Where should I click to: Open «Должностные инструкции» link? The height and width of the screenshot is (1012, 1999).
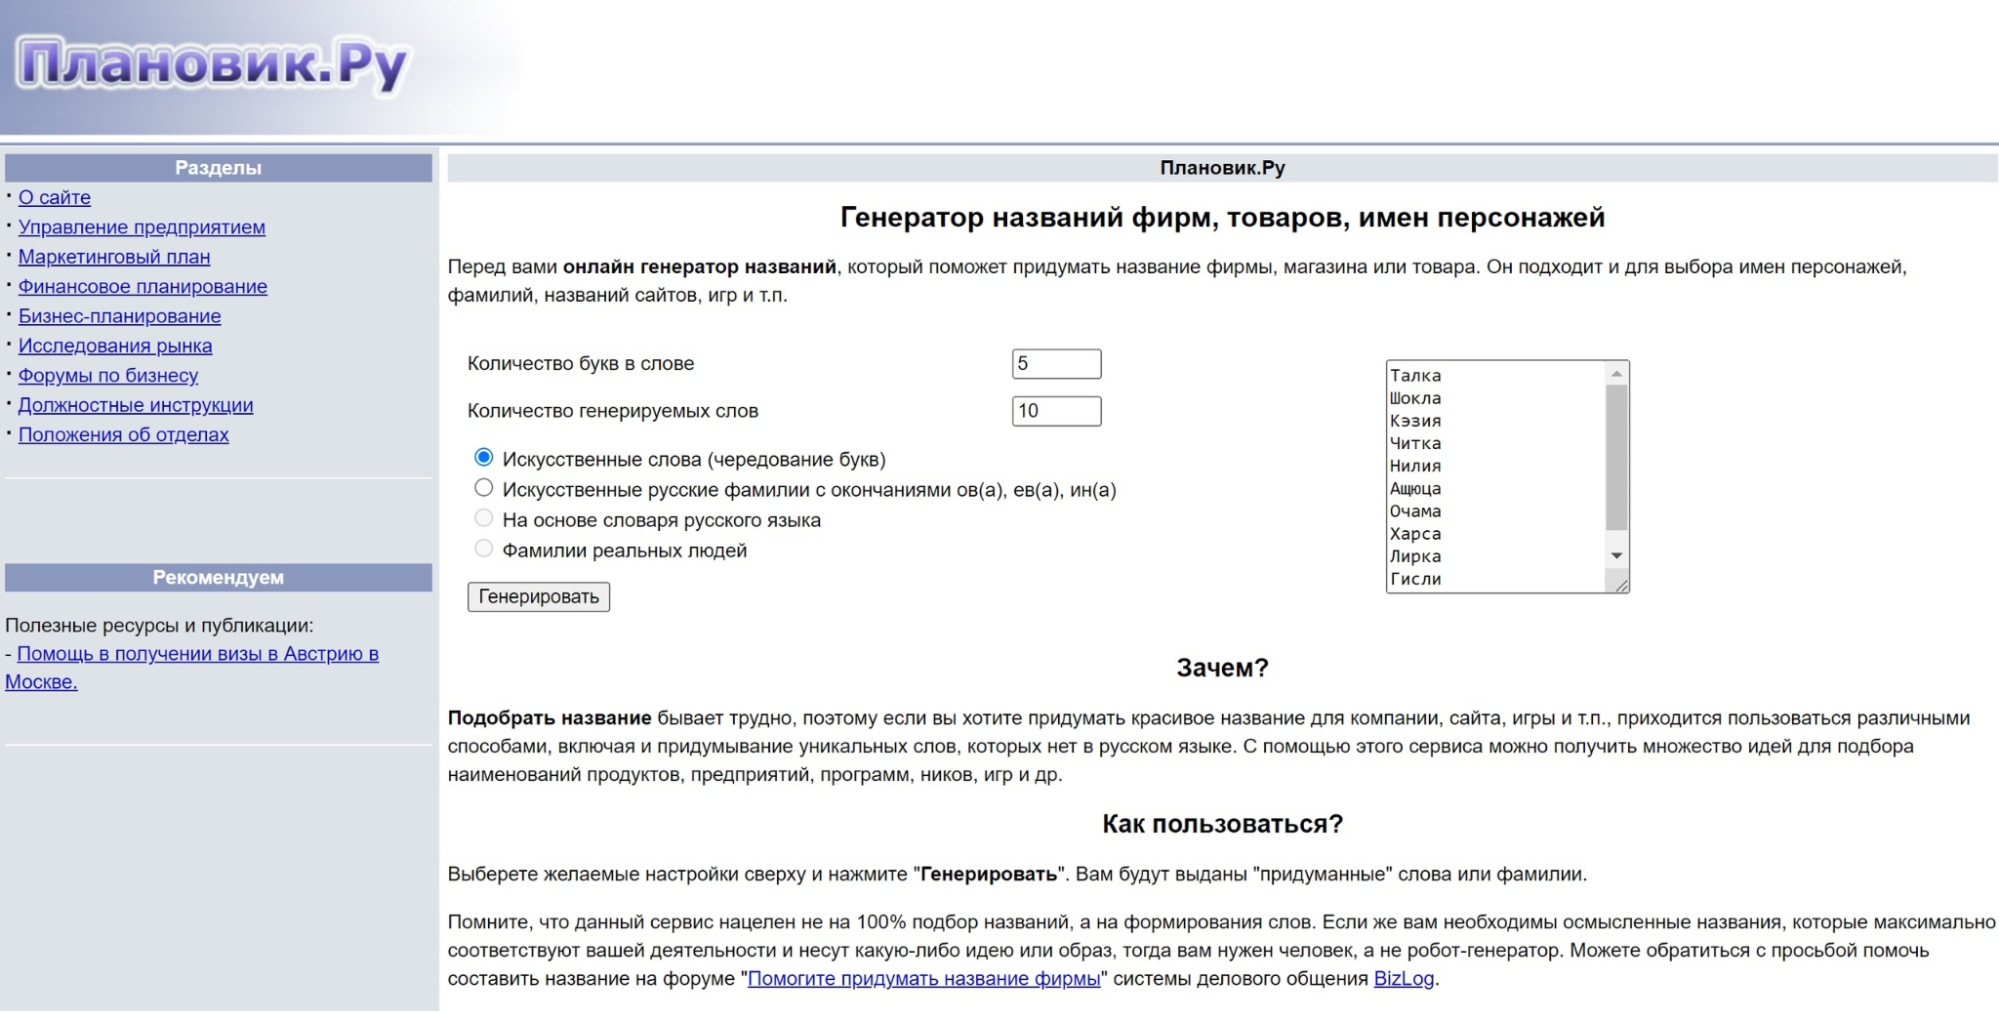pyautogui.click(x=135, y=405)
